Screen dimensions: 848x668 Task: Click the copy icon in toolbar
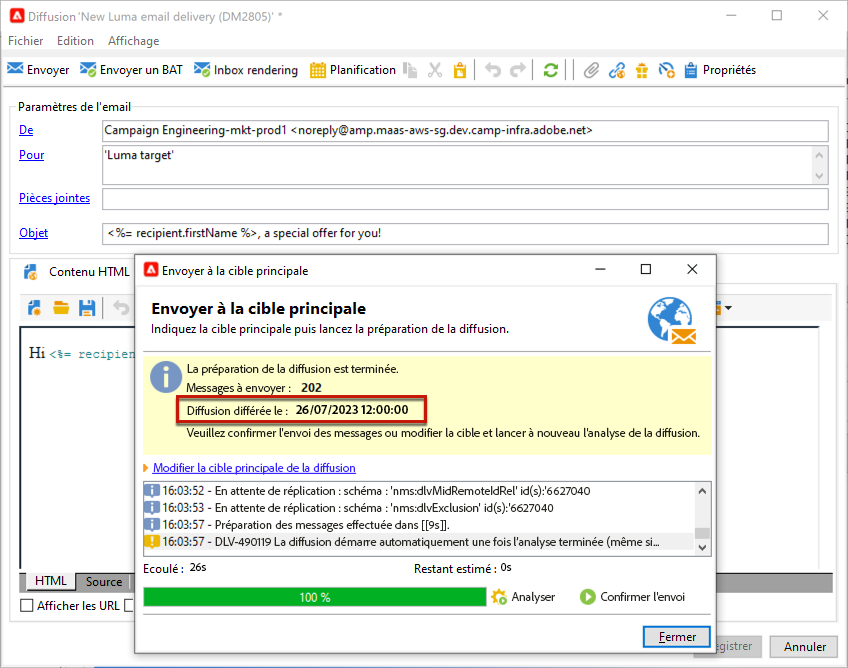(410, 70)
